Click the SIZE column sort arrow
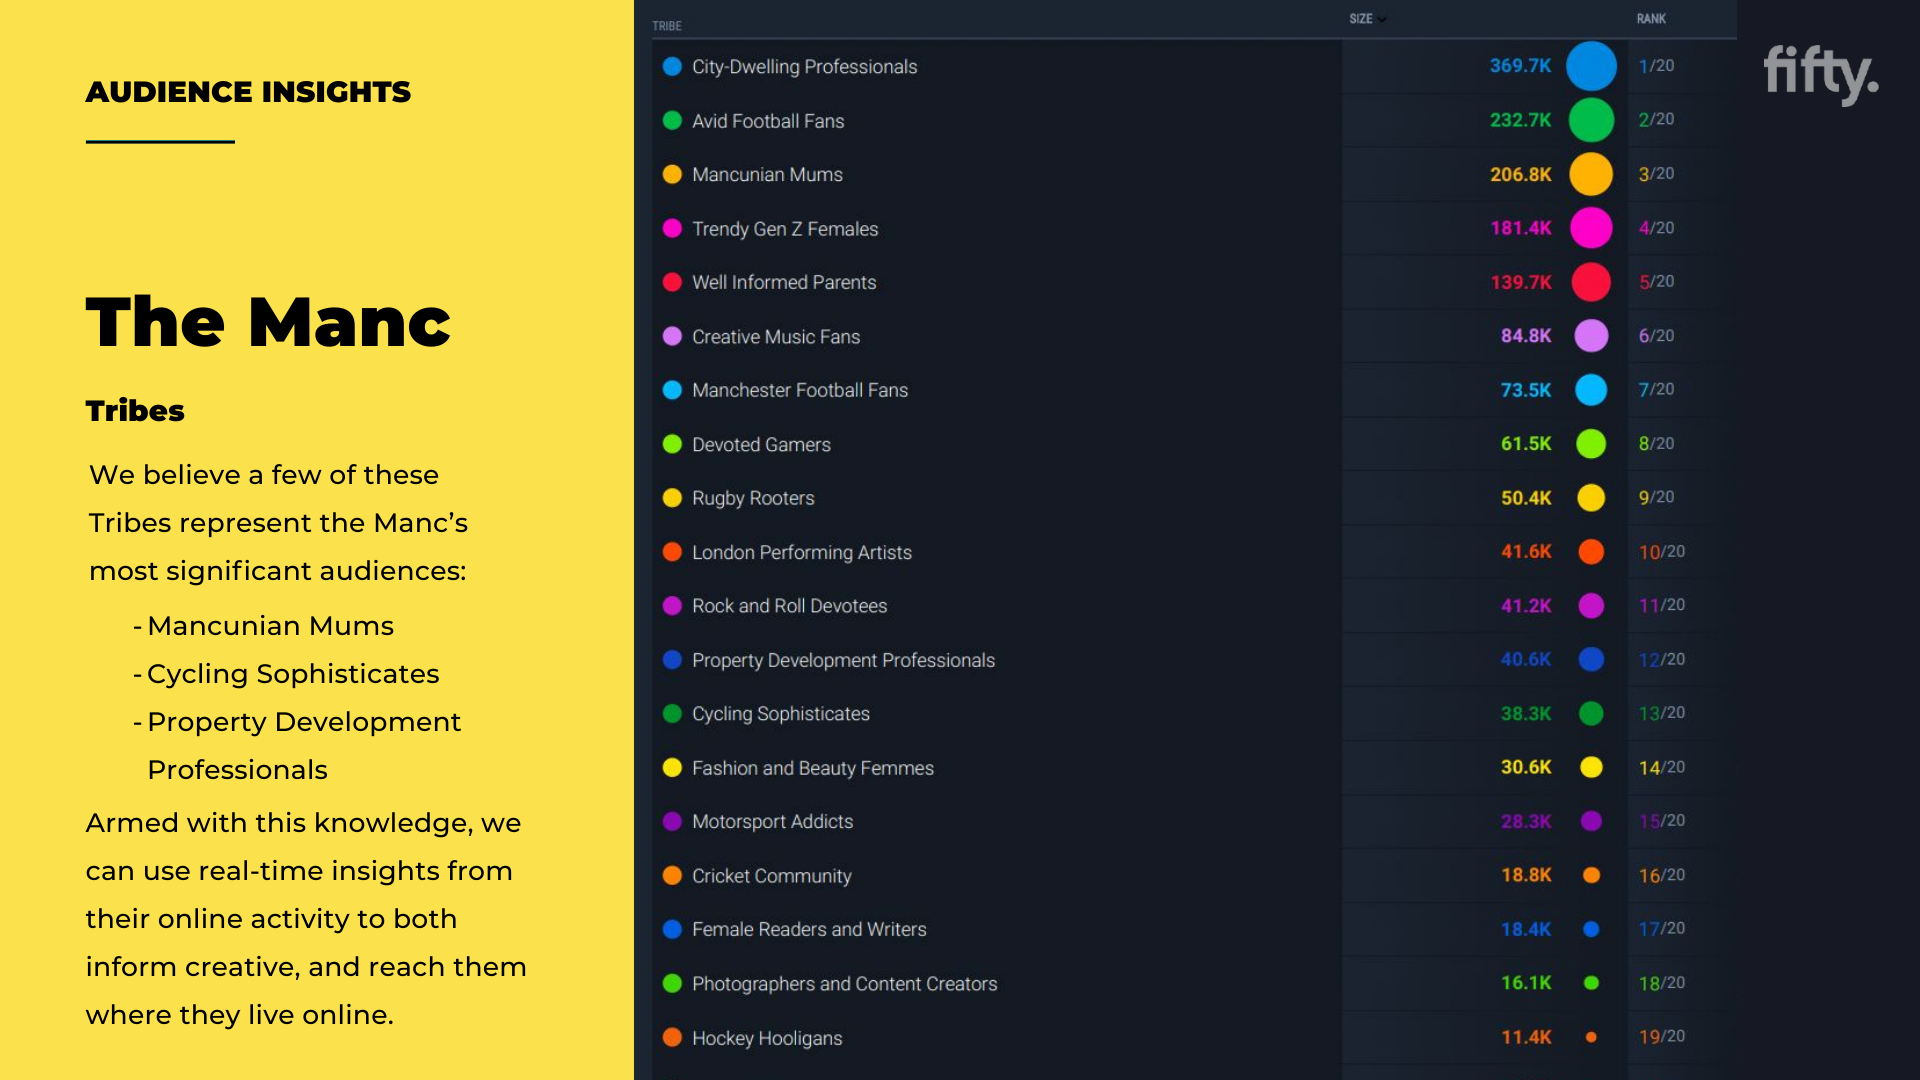This screenshot has width=1920, height=1080. [1382, 20]
